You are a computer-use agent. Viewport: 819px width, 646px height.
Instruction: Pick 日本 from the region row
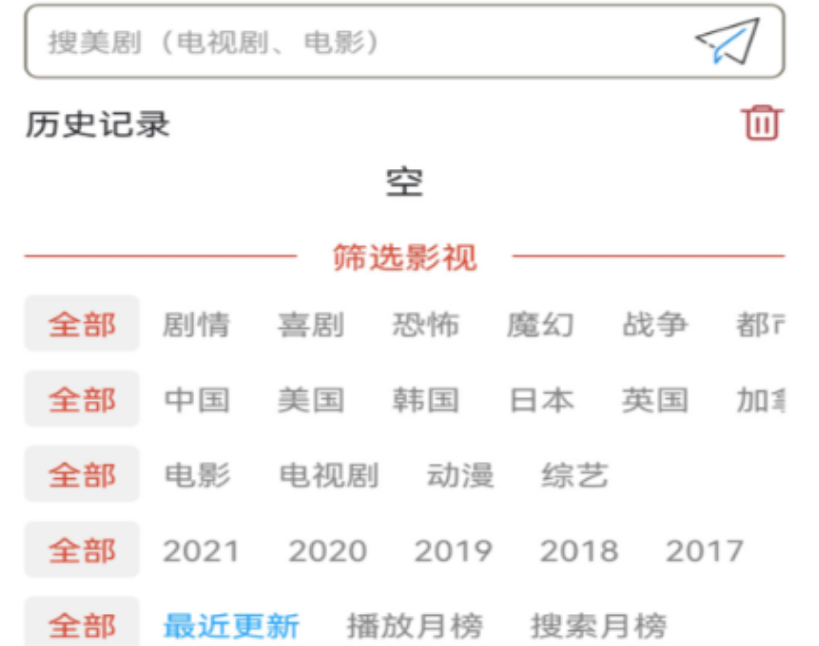[x=541, y=400]
